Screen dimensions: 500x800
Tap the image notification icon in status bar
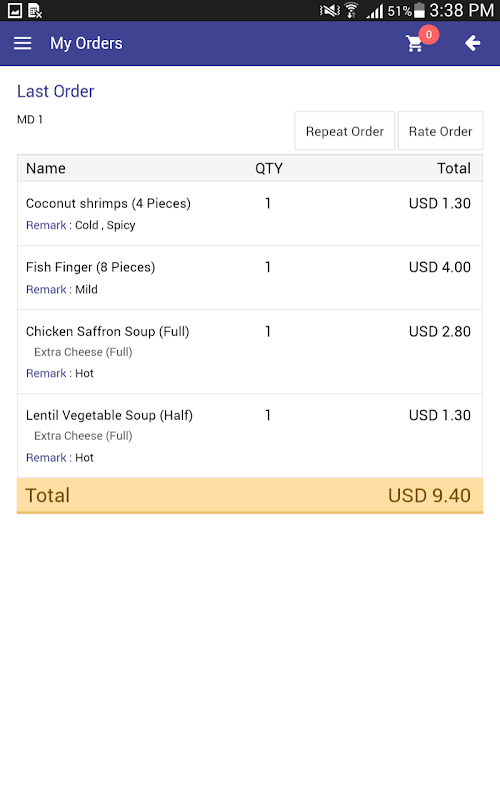click(x=15, y=10)
